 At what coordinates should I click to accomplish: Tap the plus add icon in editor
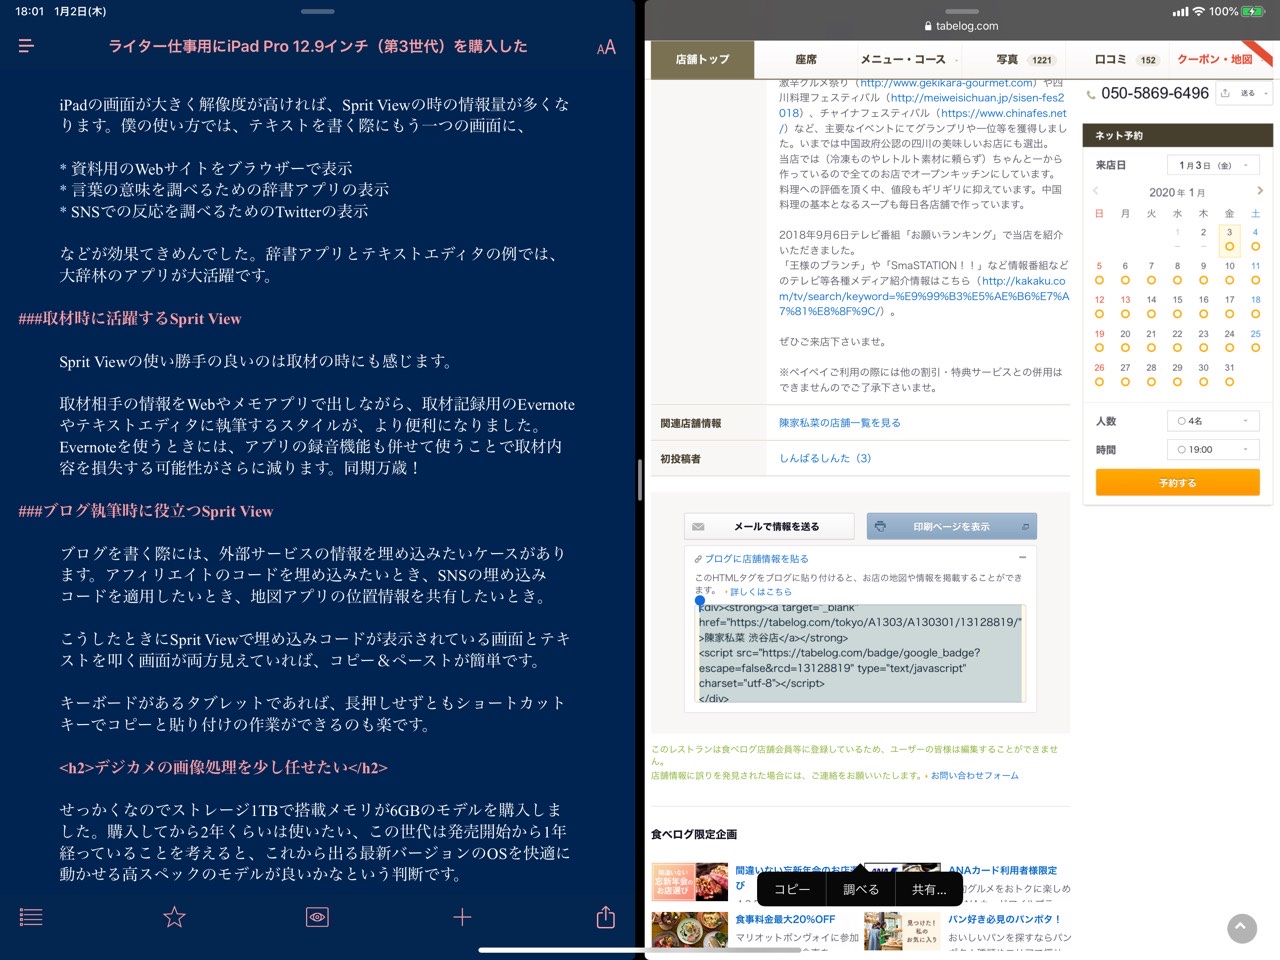[462, 917]
